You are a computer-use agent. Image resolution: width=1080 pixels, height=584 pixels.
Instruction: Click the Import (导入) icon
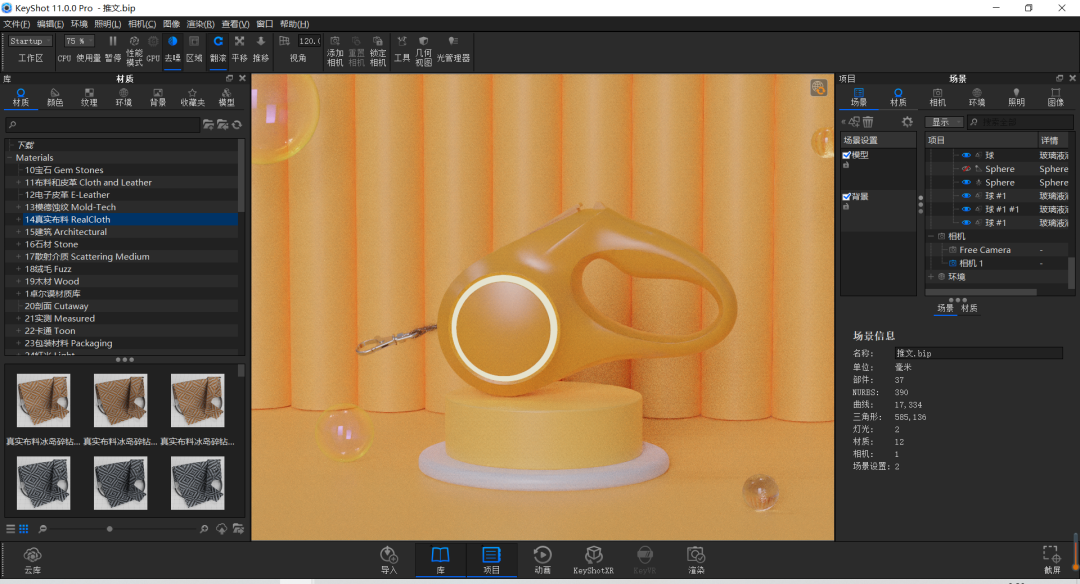tap(389, 558)
